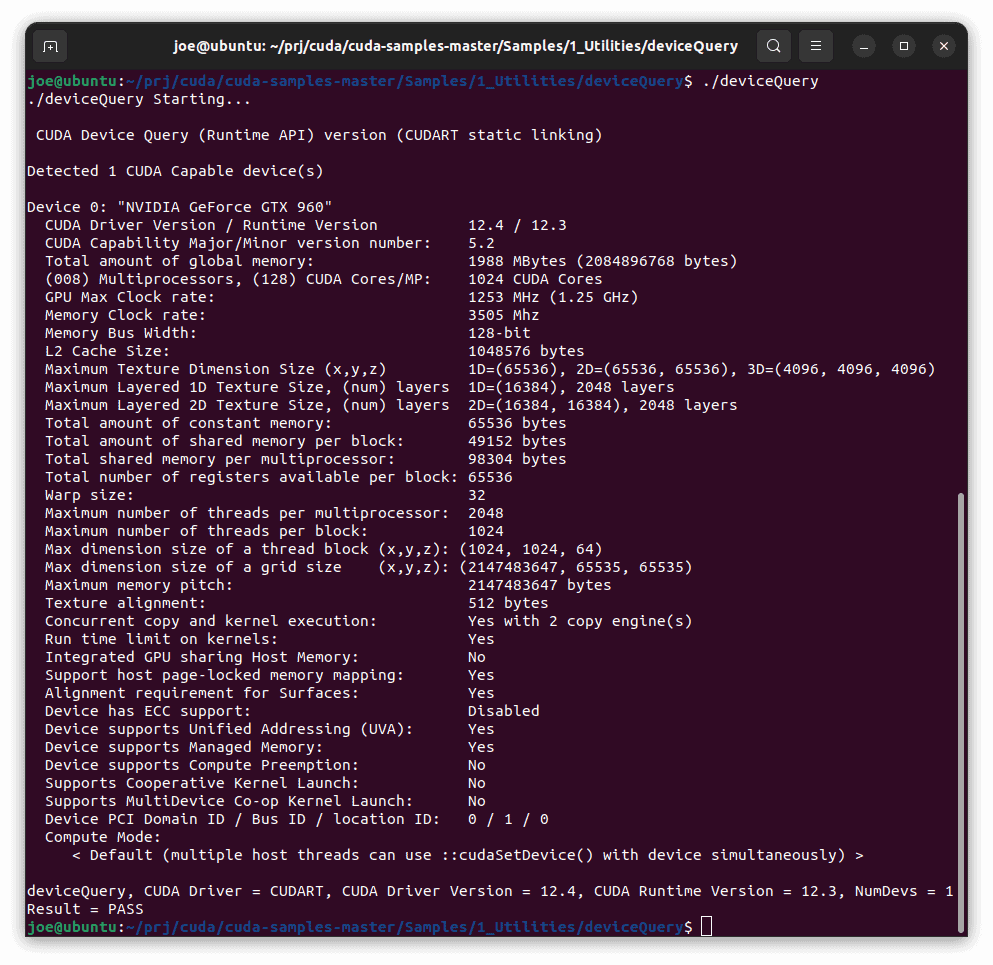Click '1988 MBytes (2084896768 bytes)' value

tap(603, 262)
